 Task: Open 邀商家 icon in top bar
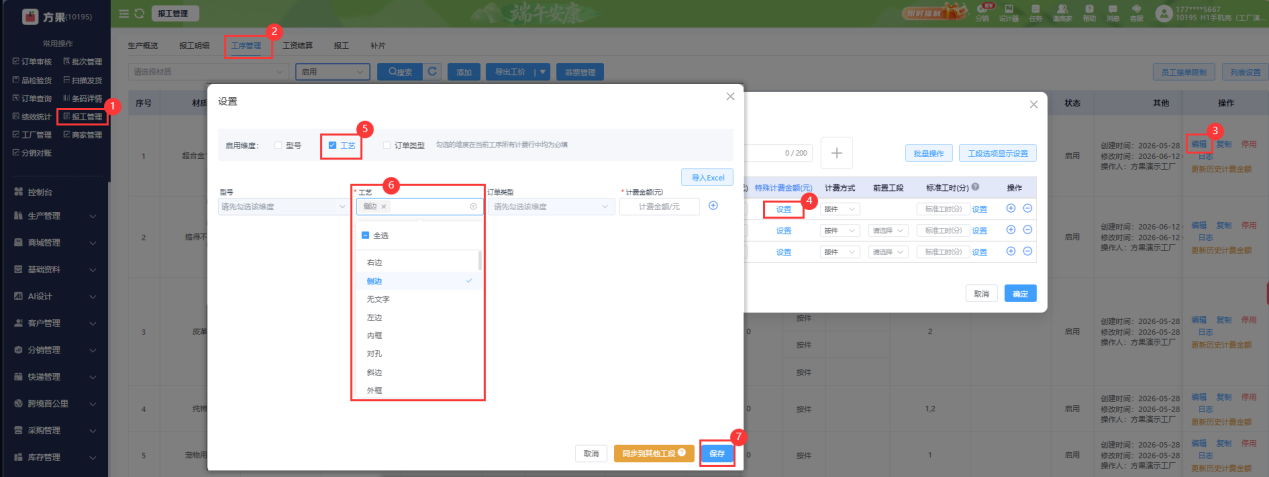coord(1063,13)
